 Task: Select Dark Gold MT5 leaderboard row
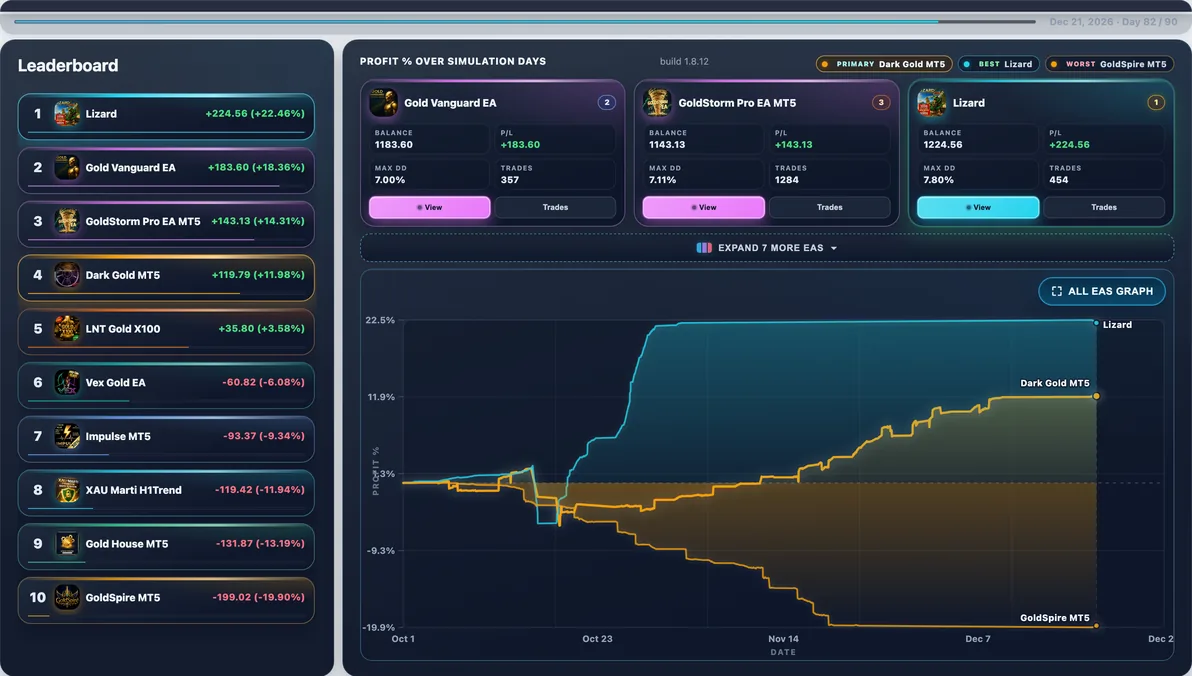coord(166,278)
